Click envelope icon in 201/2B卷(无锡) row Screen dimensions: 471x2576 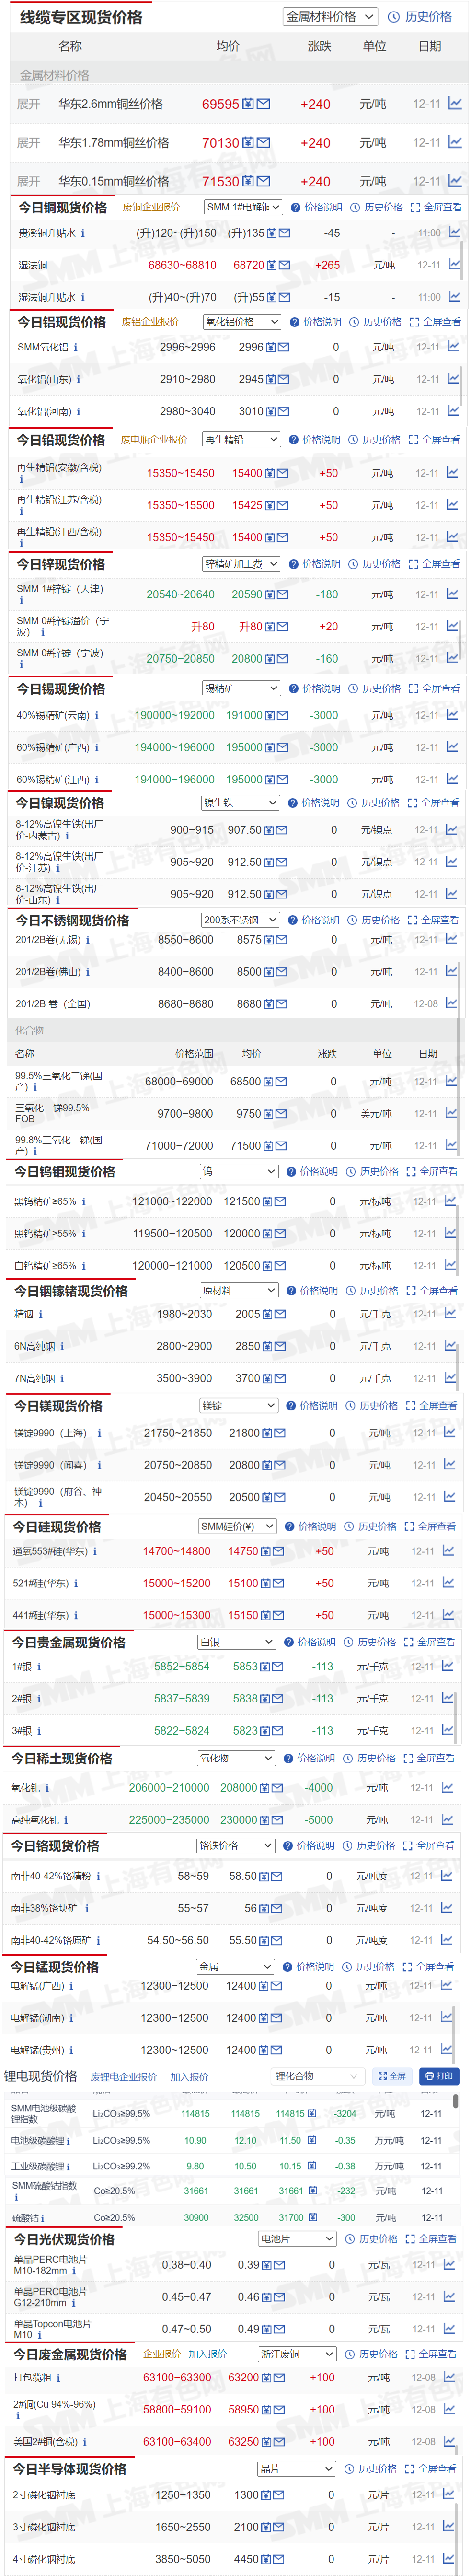pyautogui.click(x=282, y=940)
